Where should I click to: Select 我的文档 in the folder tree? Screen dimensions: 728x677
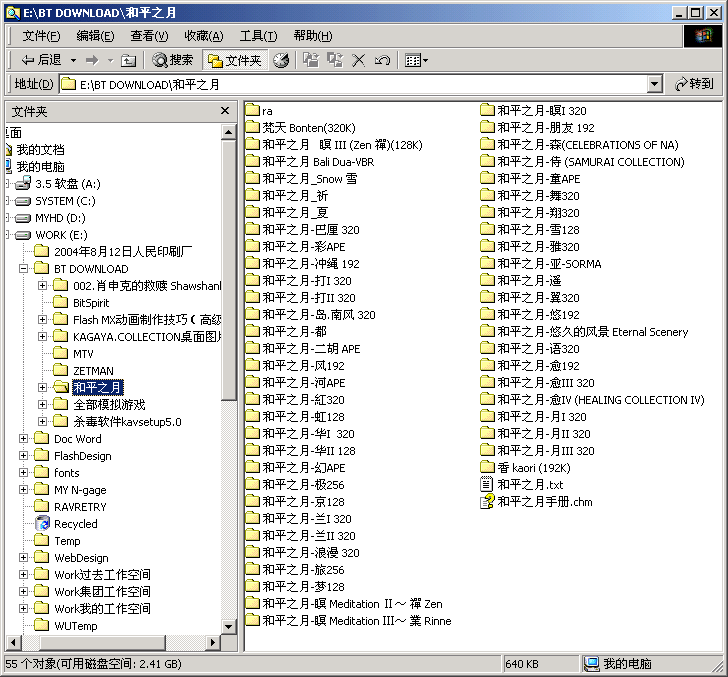[x=40, y=150]
